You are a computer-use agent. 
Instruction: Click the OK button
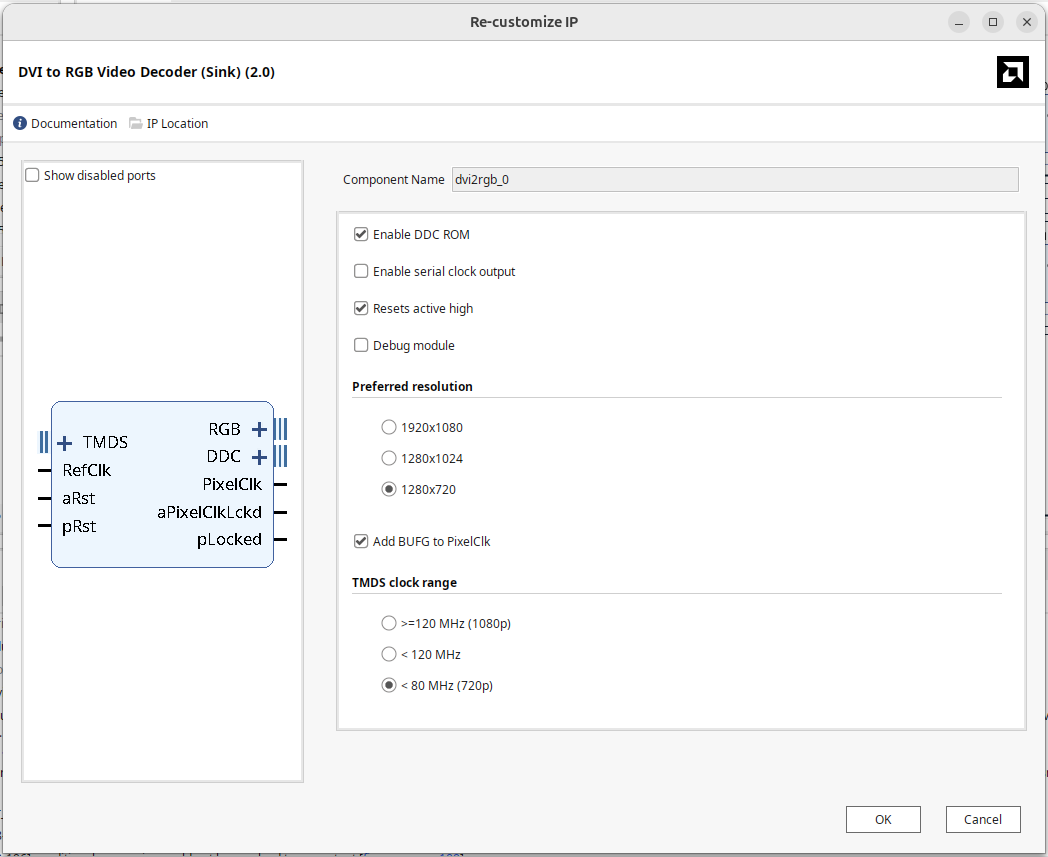point(883,820)
